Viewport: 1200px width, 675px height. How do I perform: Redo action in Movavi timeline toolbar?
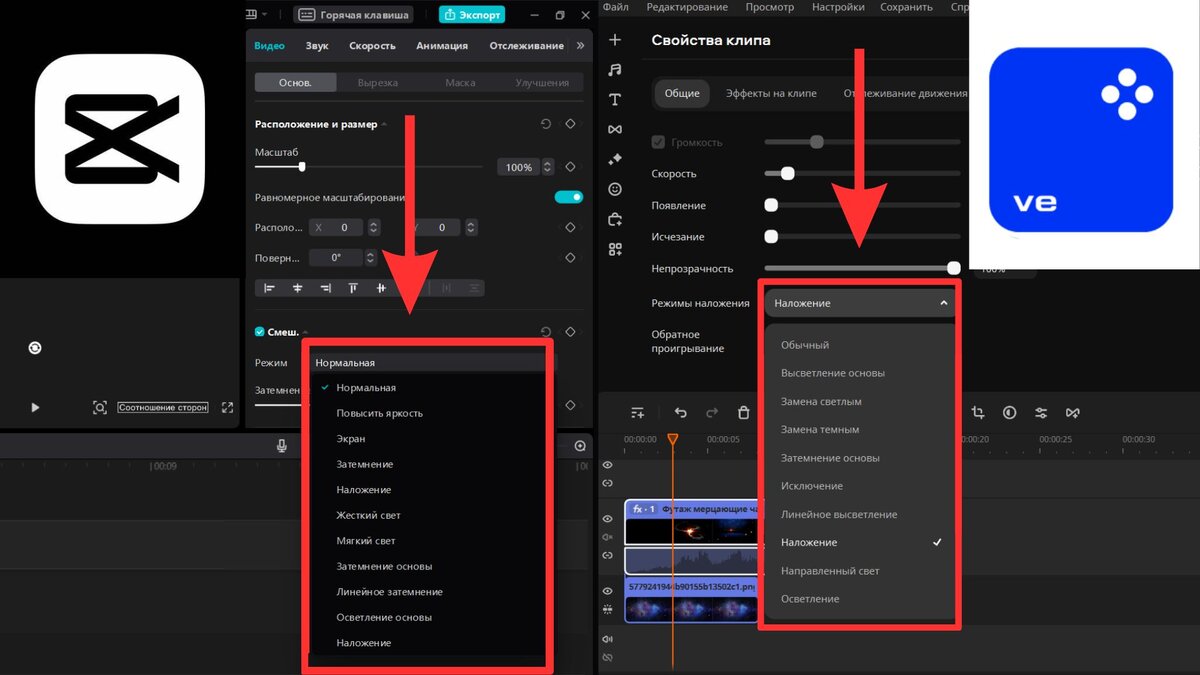(712, 413)
